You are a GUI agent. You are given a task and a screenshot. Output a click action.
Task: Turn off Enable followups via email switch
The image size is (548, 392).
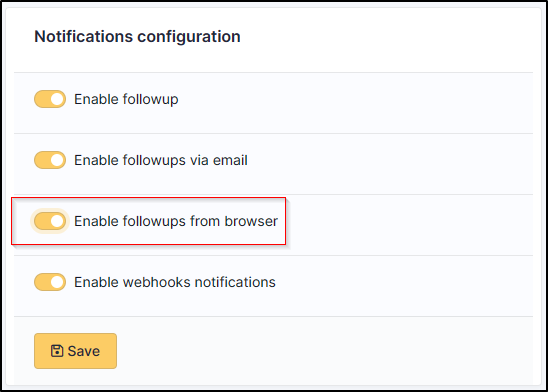pyautogui.click(x=50, y=160)
